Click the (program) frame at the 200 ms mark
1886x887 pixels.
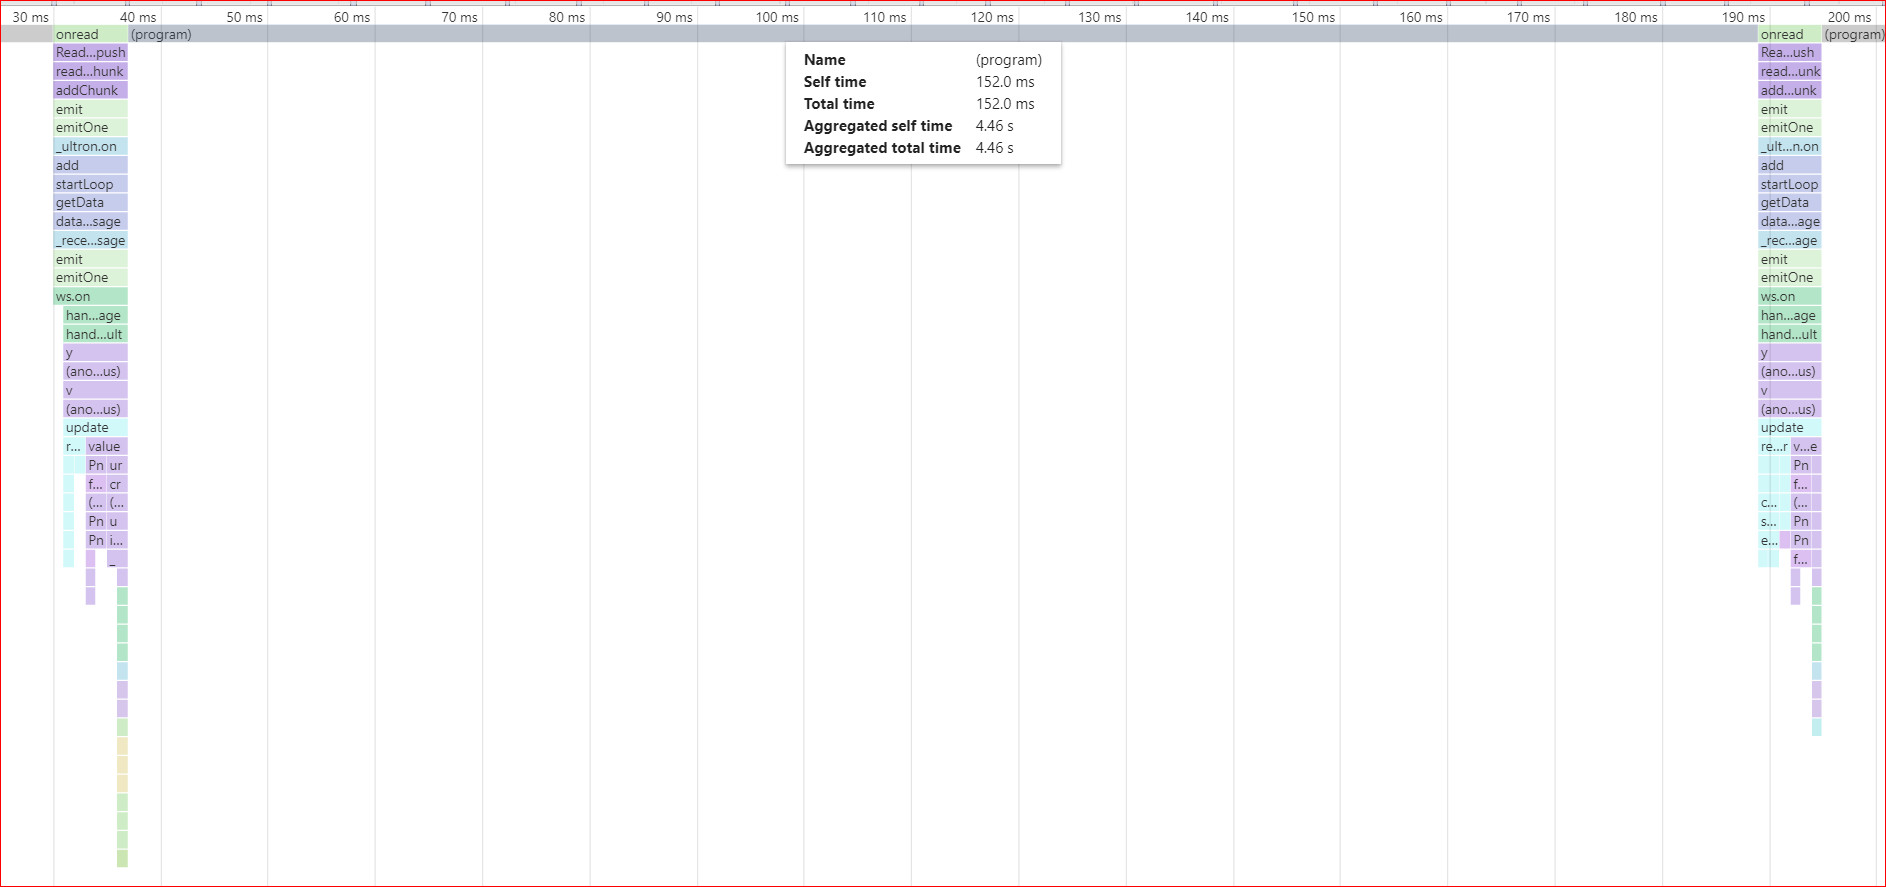point(1854,34)
